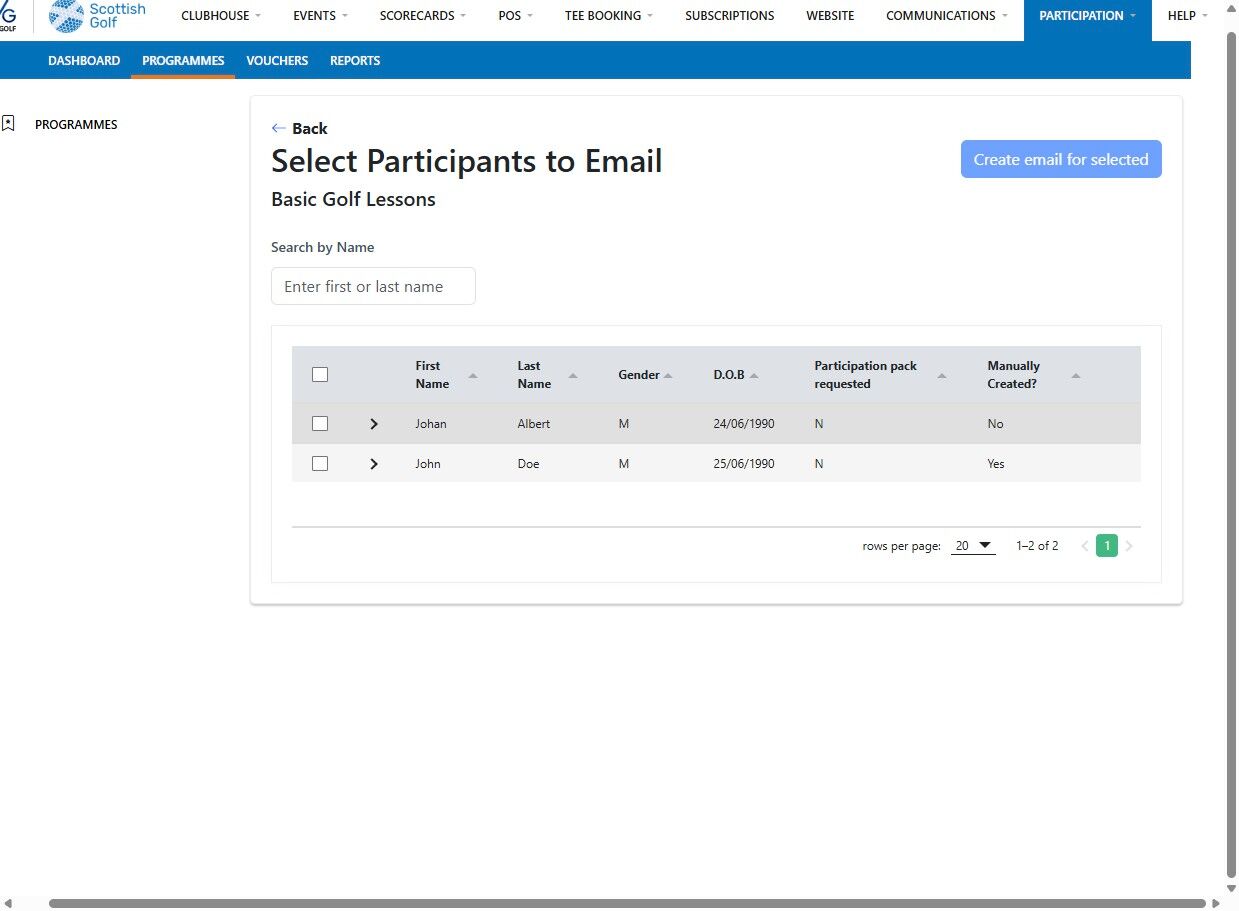Click the back arrow icon
The image size is (1239, 911).
[279, 128]
